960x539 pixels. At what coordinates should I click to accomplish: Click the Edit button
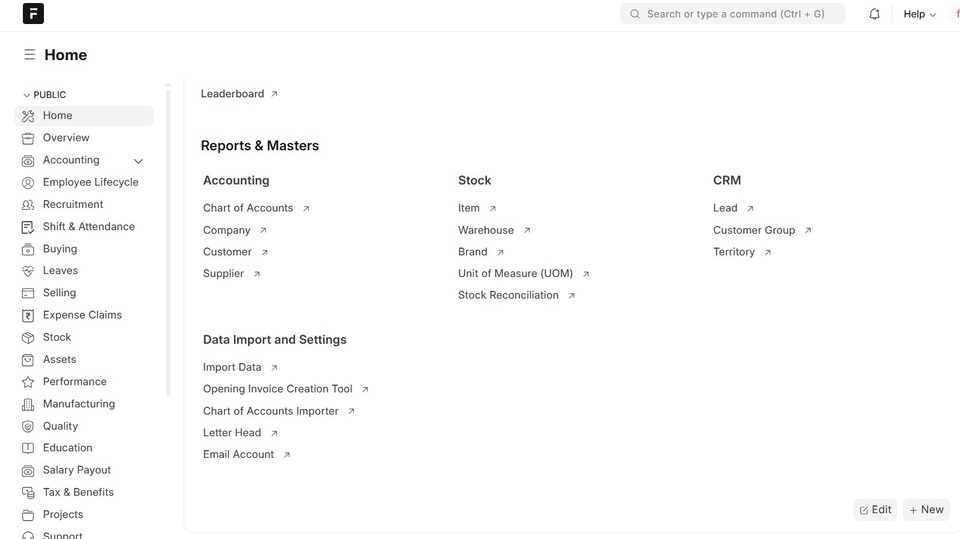[875, 510]
